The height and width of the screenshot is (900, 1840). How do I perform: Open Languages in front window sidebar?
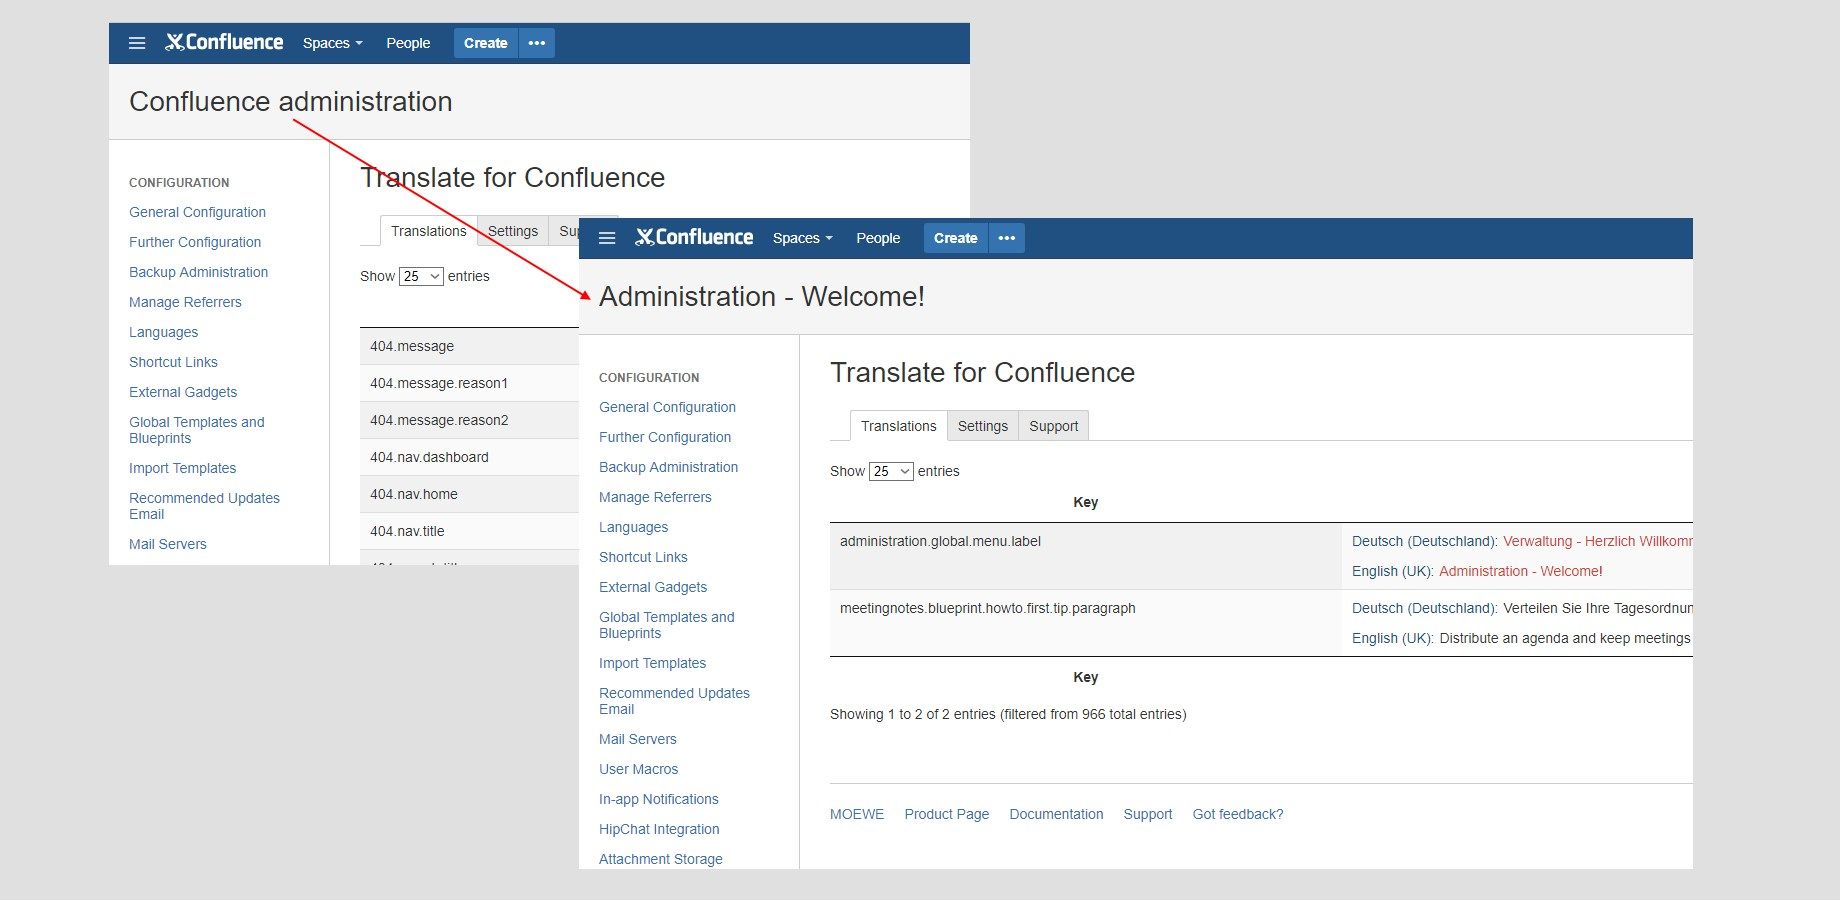[x=633, y=527]
